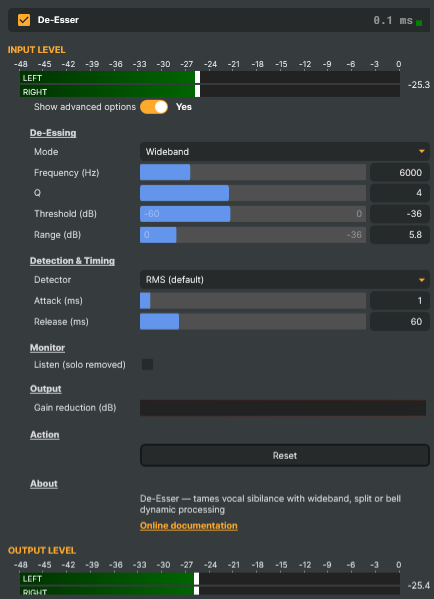The image size is (434, 599).
Task: Click the orange arrow on Mode dropdown
Action: point(421,152)
